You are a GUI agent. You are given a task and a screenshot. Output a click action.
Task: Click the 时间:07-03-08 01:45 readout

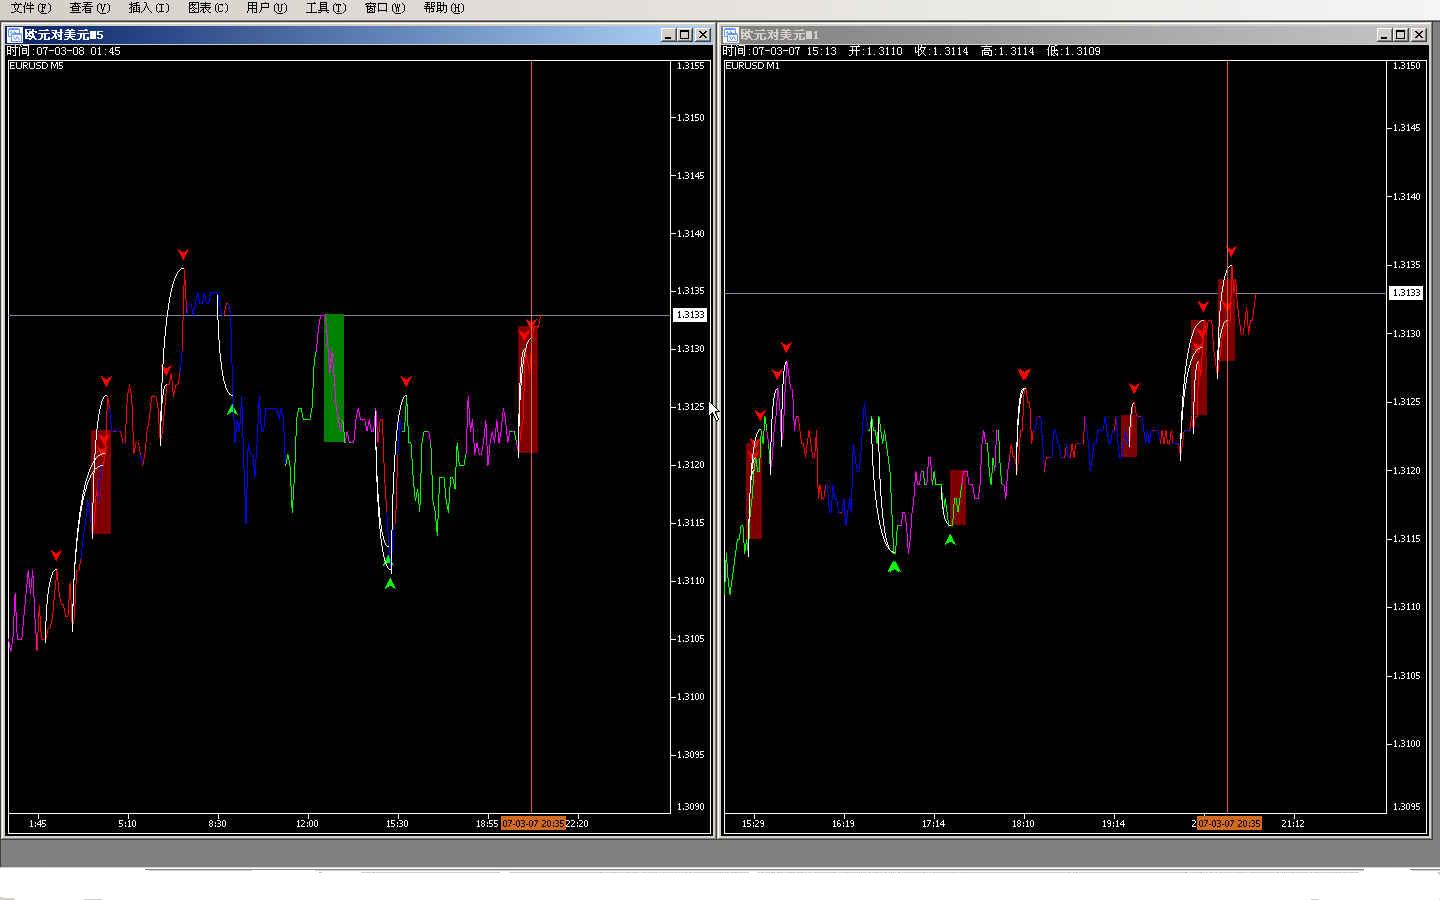[64, 51]
